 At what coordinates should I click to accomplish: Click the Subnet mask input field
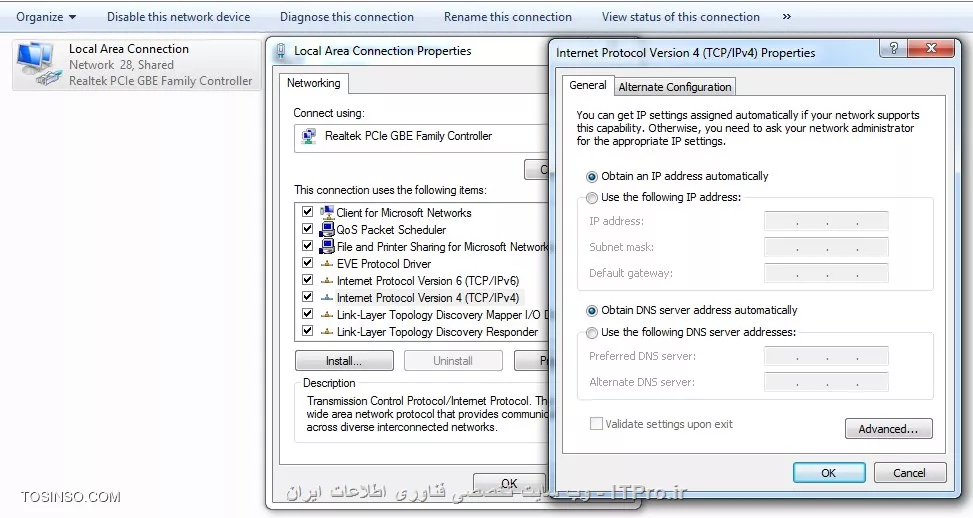(x=826, y=248)
